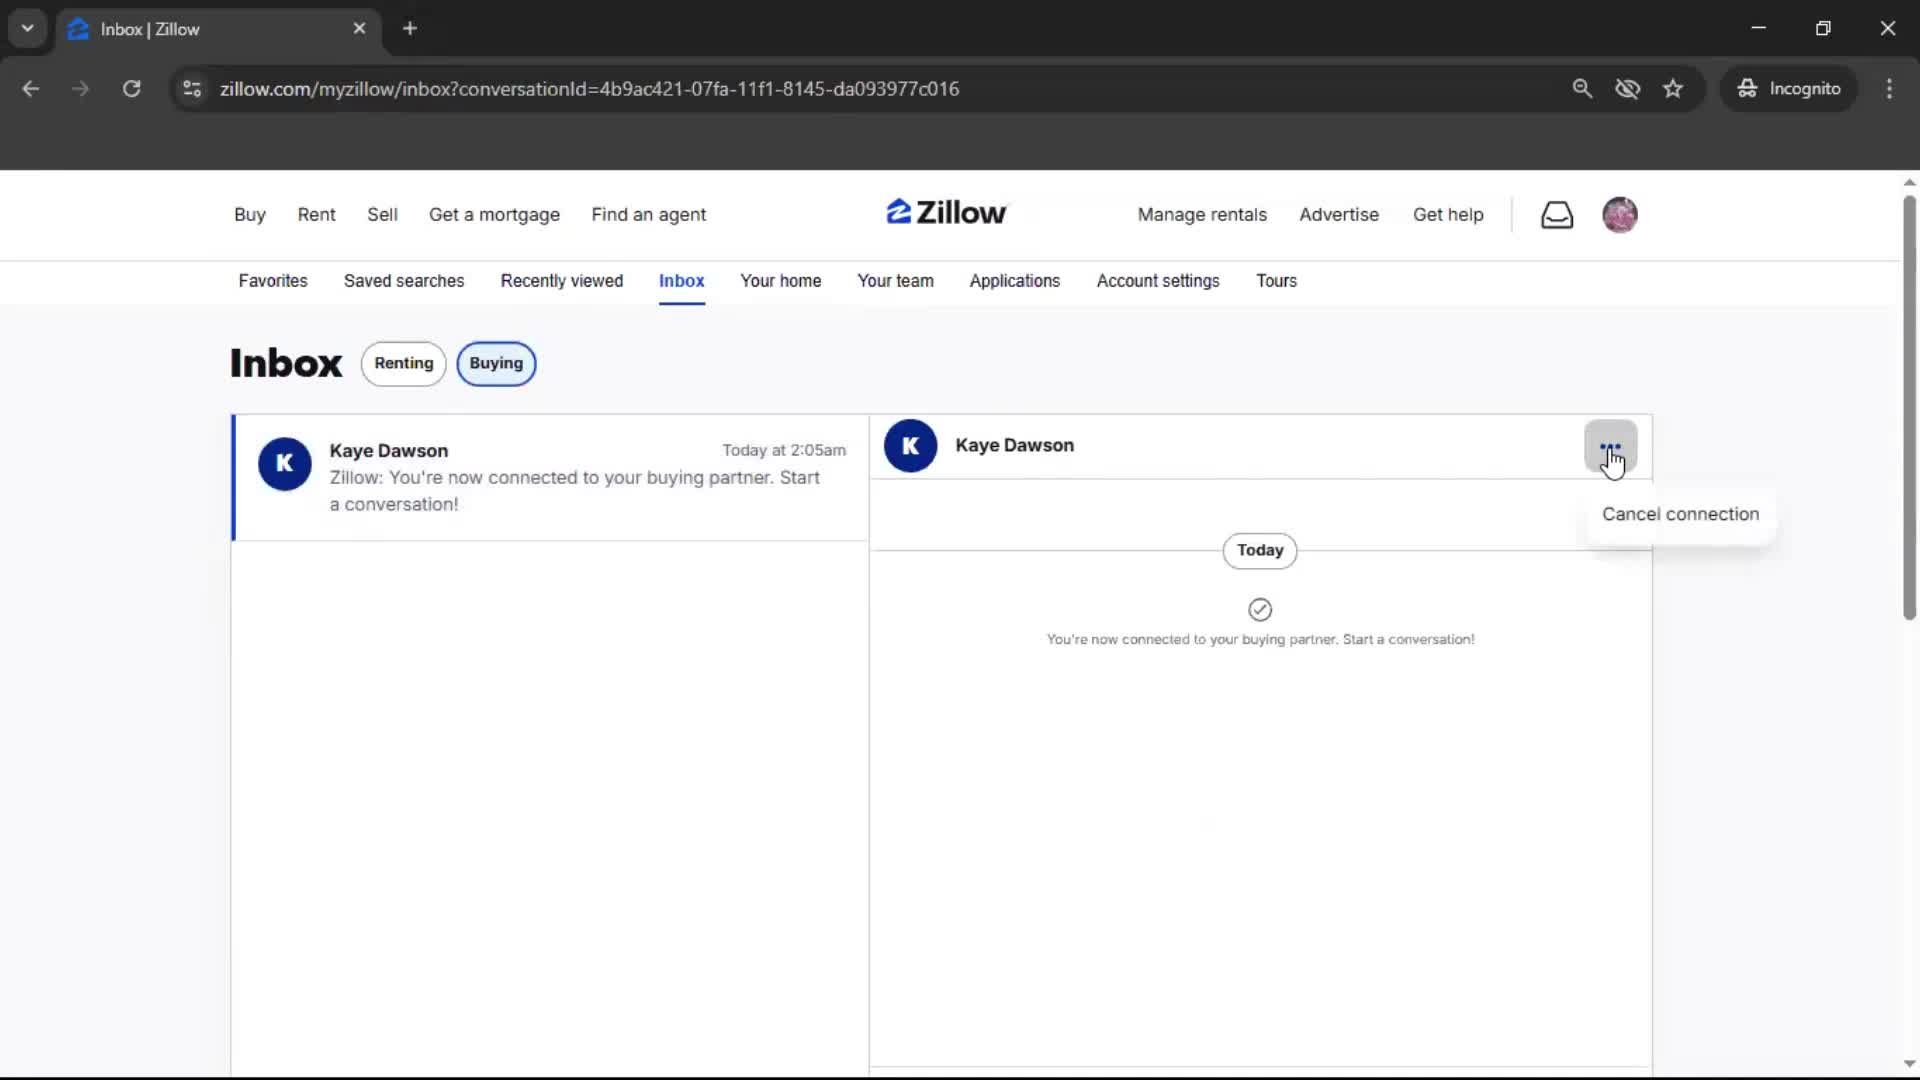This screenshot has height=1080, width=1920.
Task: Select Cancel connection from the menu
Action: point(1680,513)
